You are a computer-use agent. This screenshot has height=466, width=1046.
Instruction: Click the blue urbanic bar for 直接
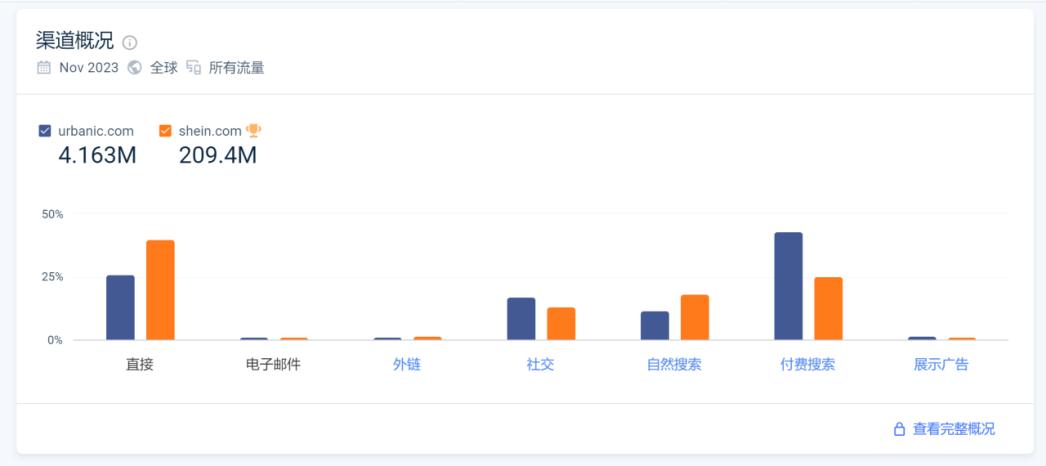[x=120, y=307]
